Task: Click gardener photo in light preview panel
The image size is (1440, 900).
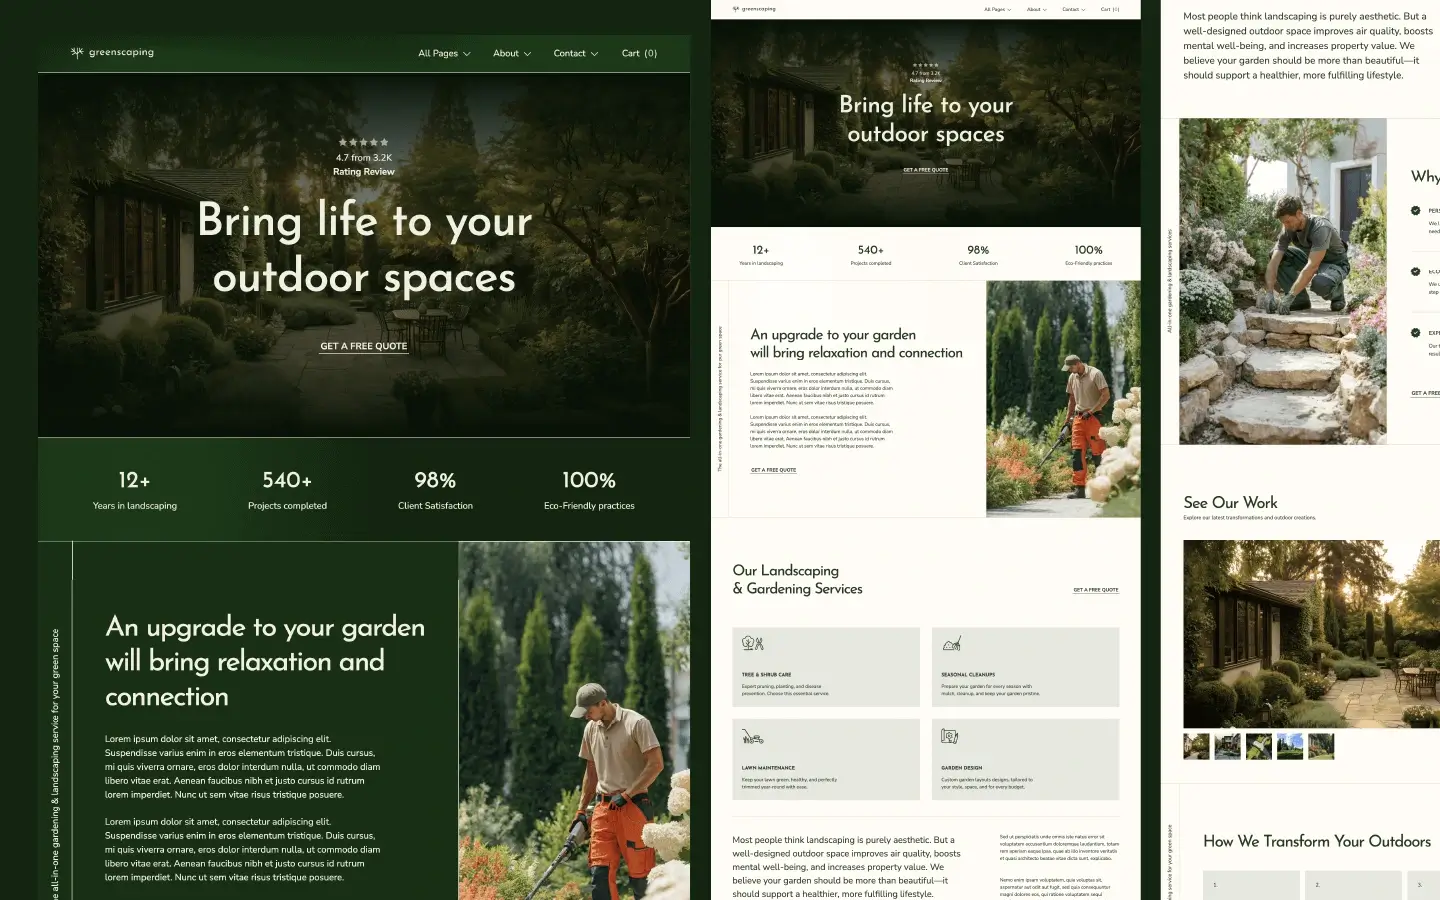Action: tap(1064, 398)
